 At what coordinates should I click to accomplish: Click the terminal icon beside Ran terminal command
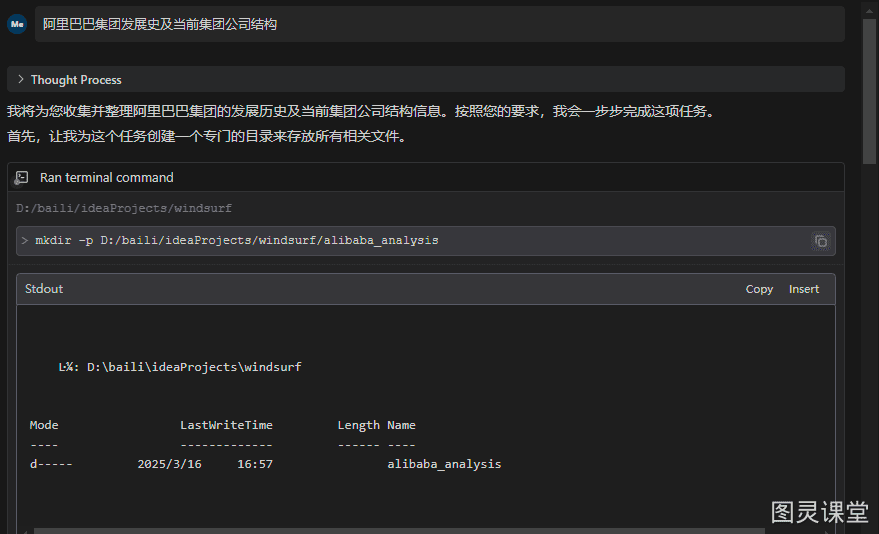coord(21,178)
